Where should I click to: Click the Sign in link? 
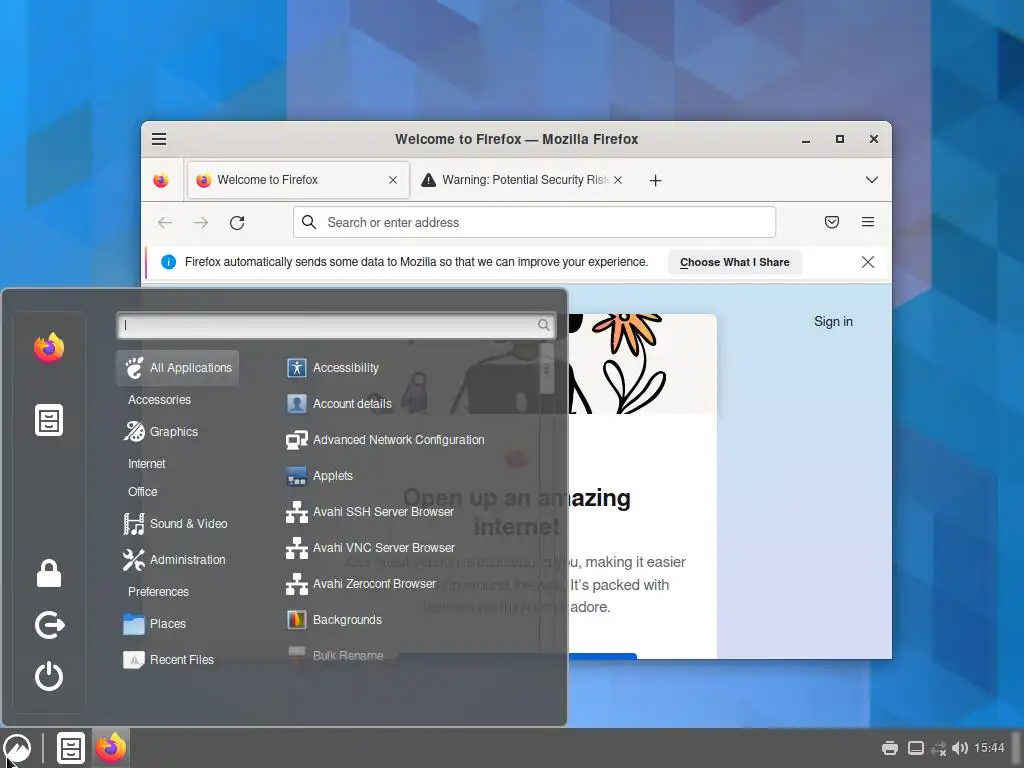[833, 321]
